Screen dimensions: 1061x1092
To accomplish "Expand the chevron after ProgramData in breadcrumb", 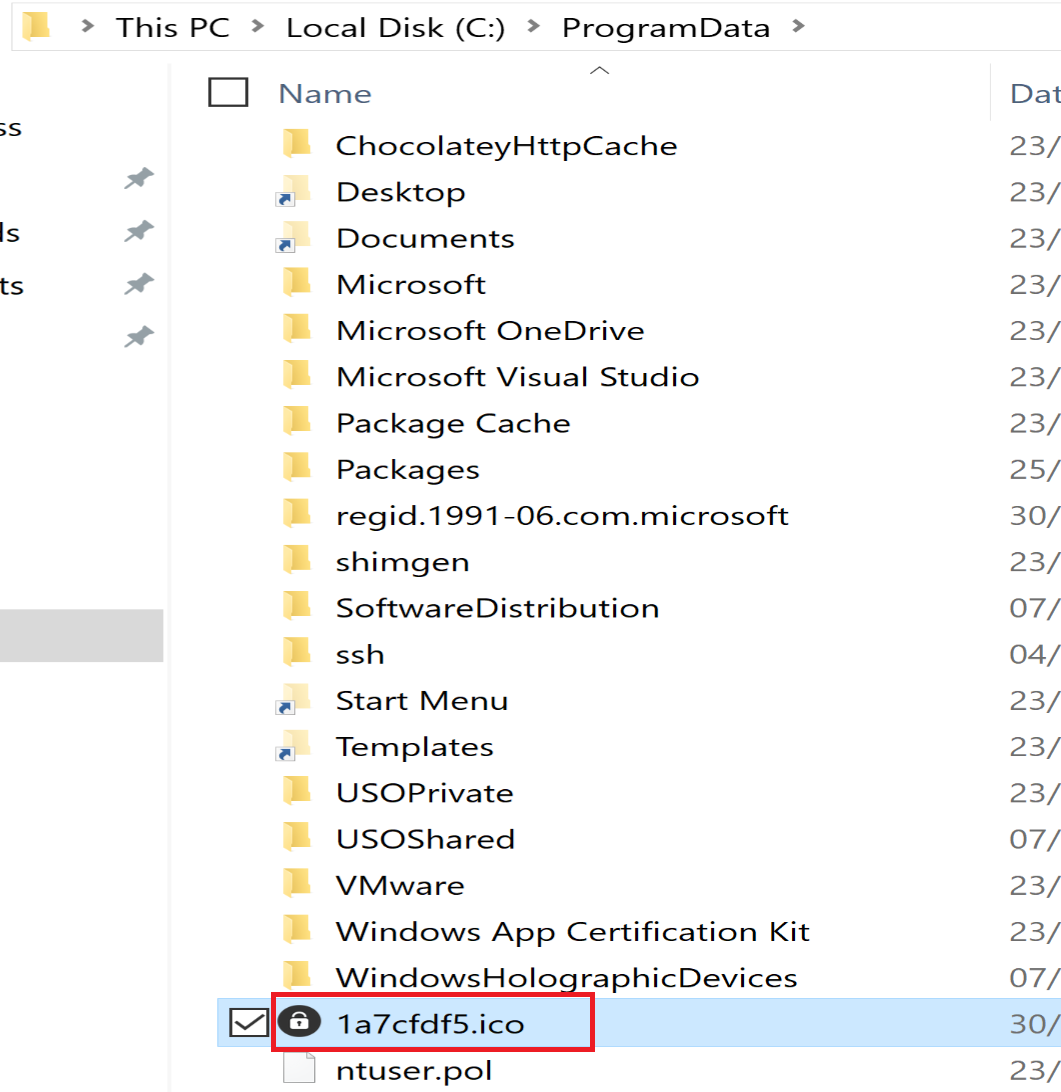I will click(797, 28).
